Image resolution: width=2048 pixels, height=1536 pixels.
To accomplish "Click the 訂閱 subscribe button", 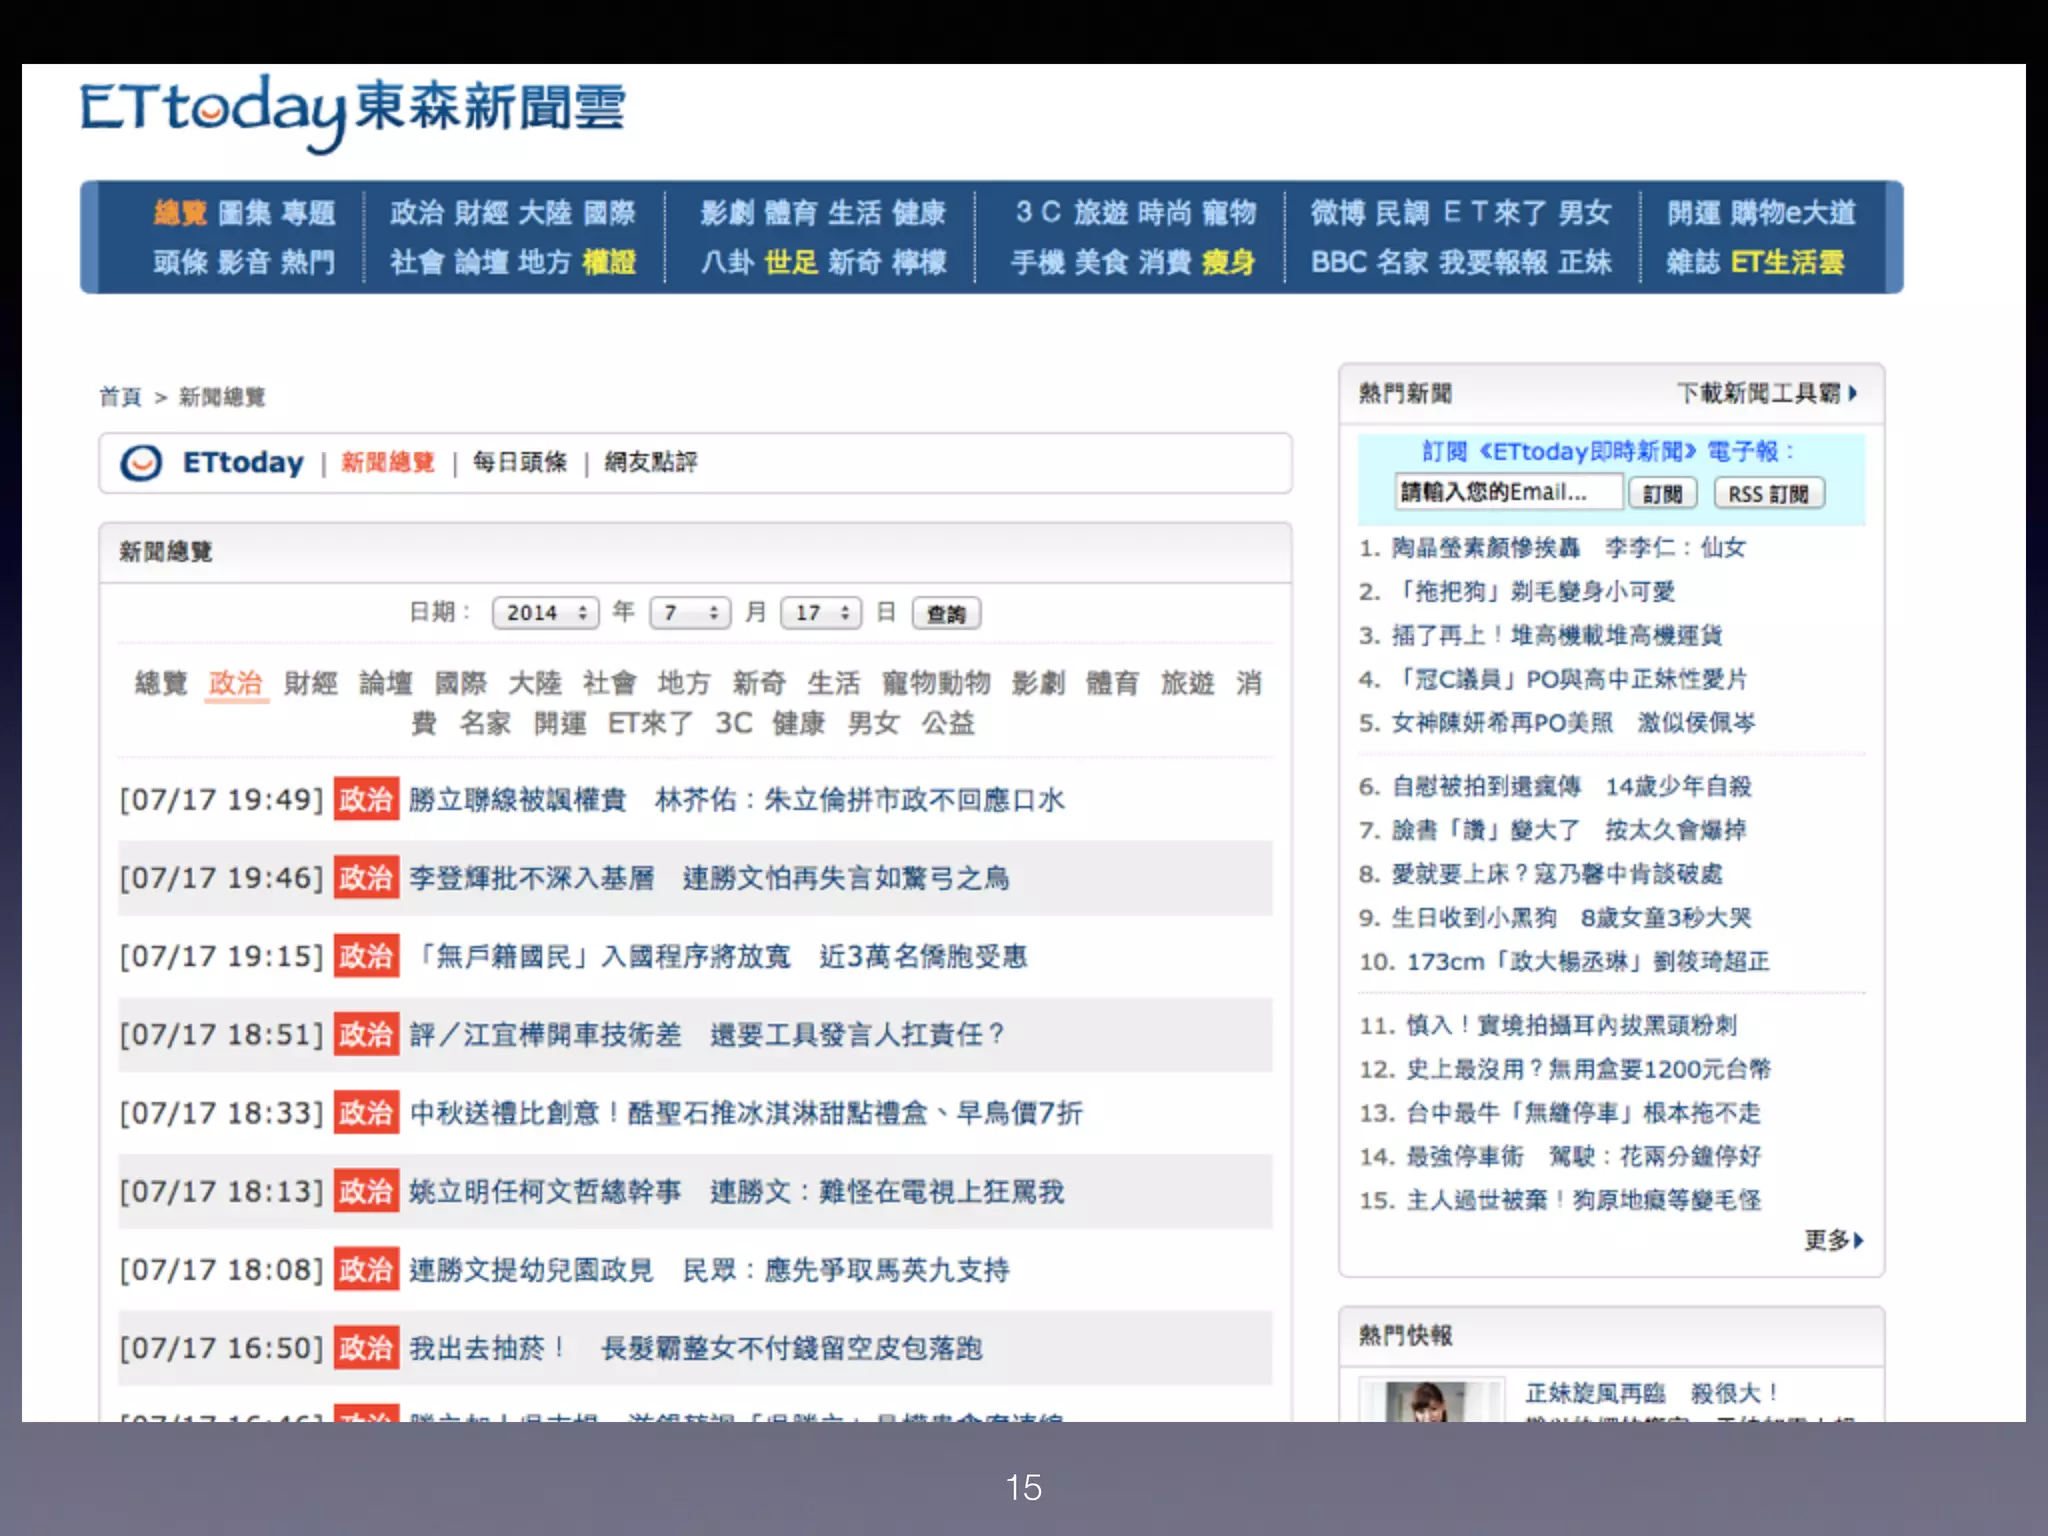I will (x=1662, y=493).
